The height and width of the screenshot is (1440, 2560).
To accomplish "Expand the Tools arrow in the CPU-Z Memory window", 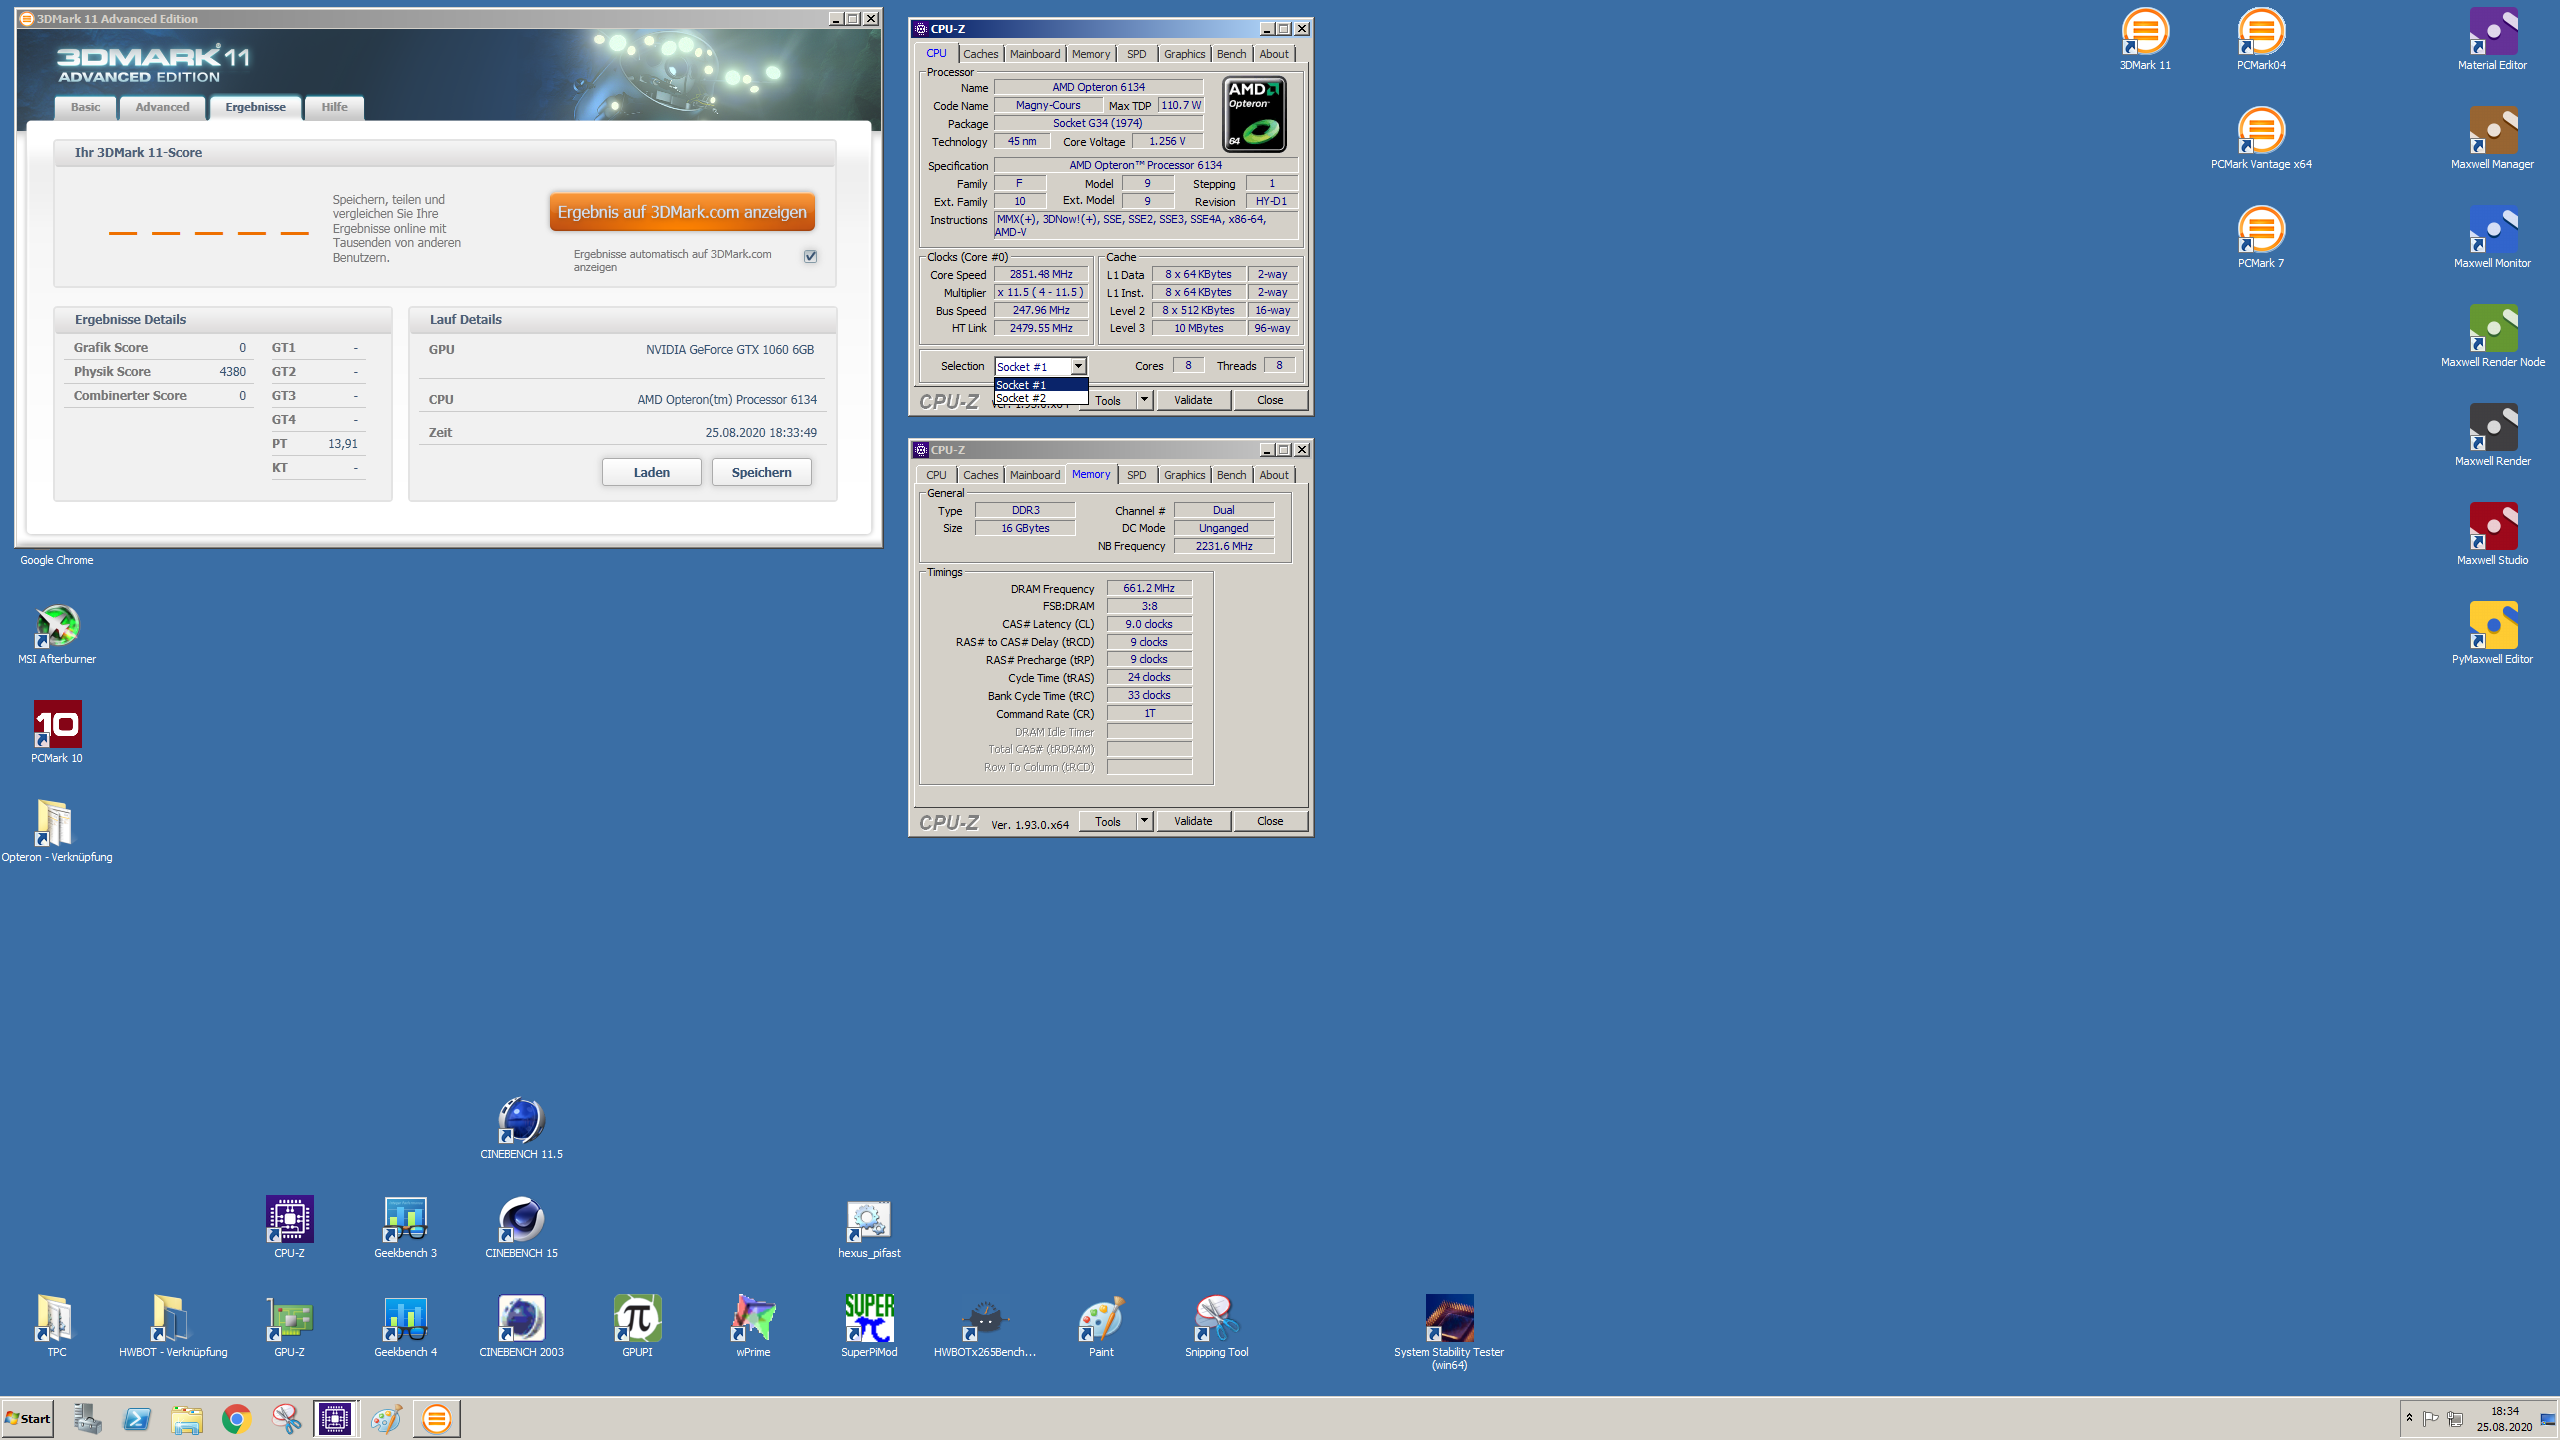I will tap(1144, 821).
